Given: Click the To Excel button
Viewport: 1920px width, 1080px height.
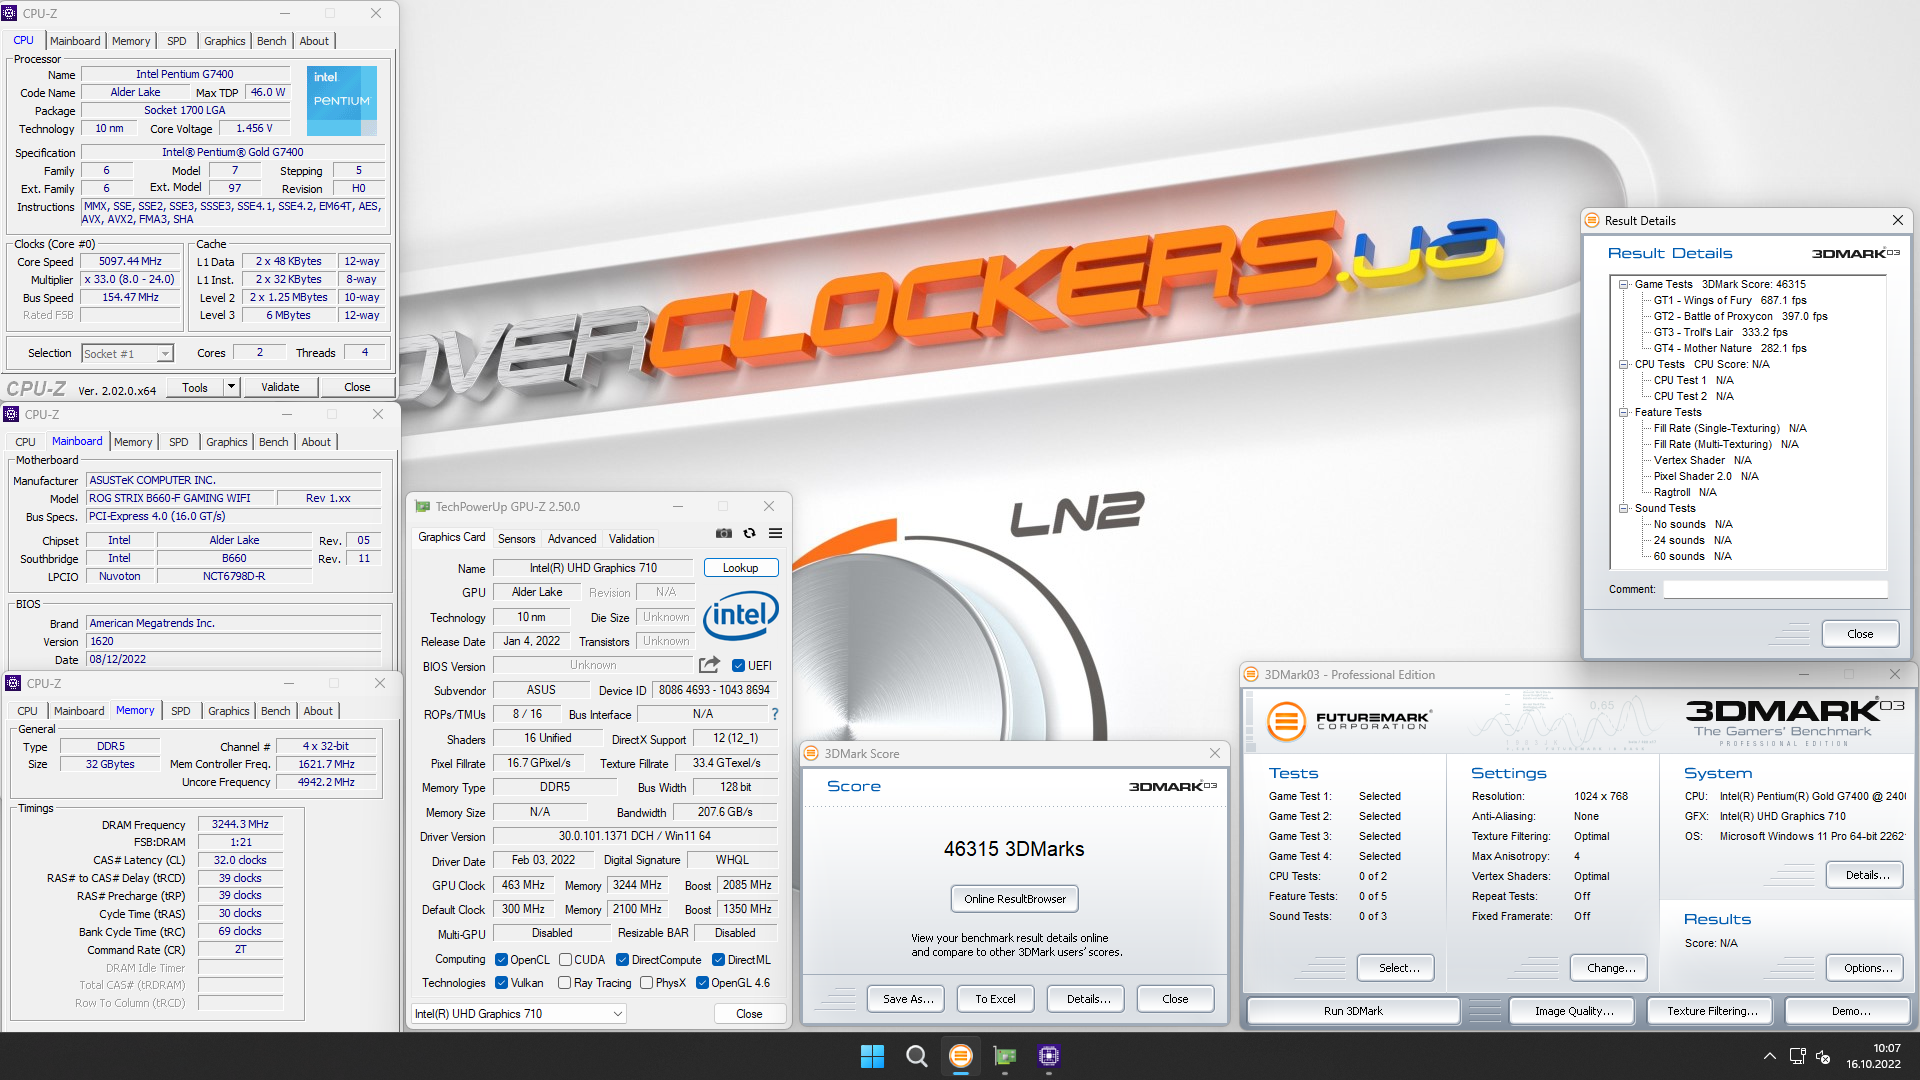Looking at the screenshot, I should pyautogui.click(x=995, y=999).
